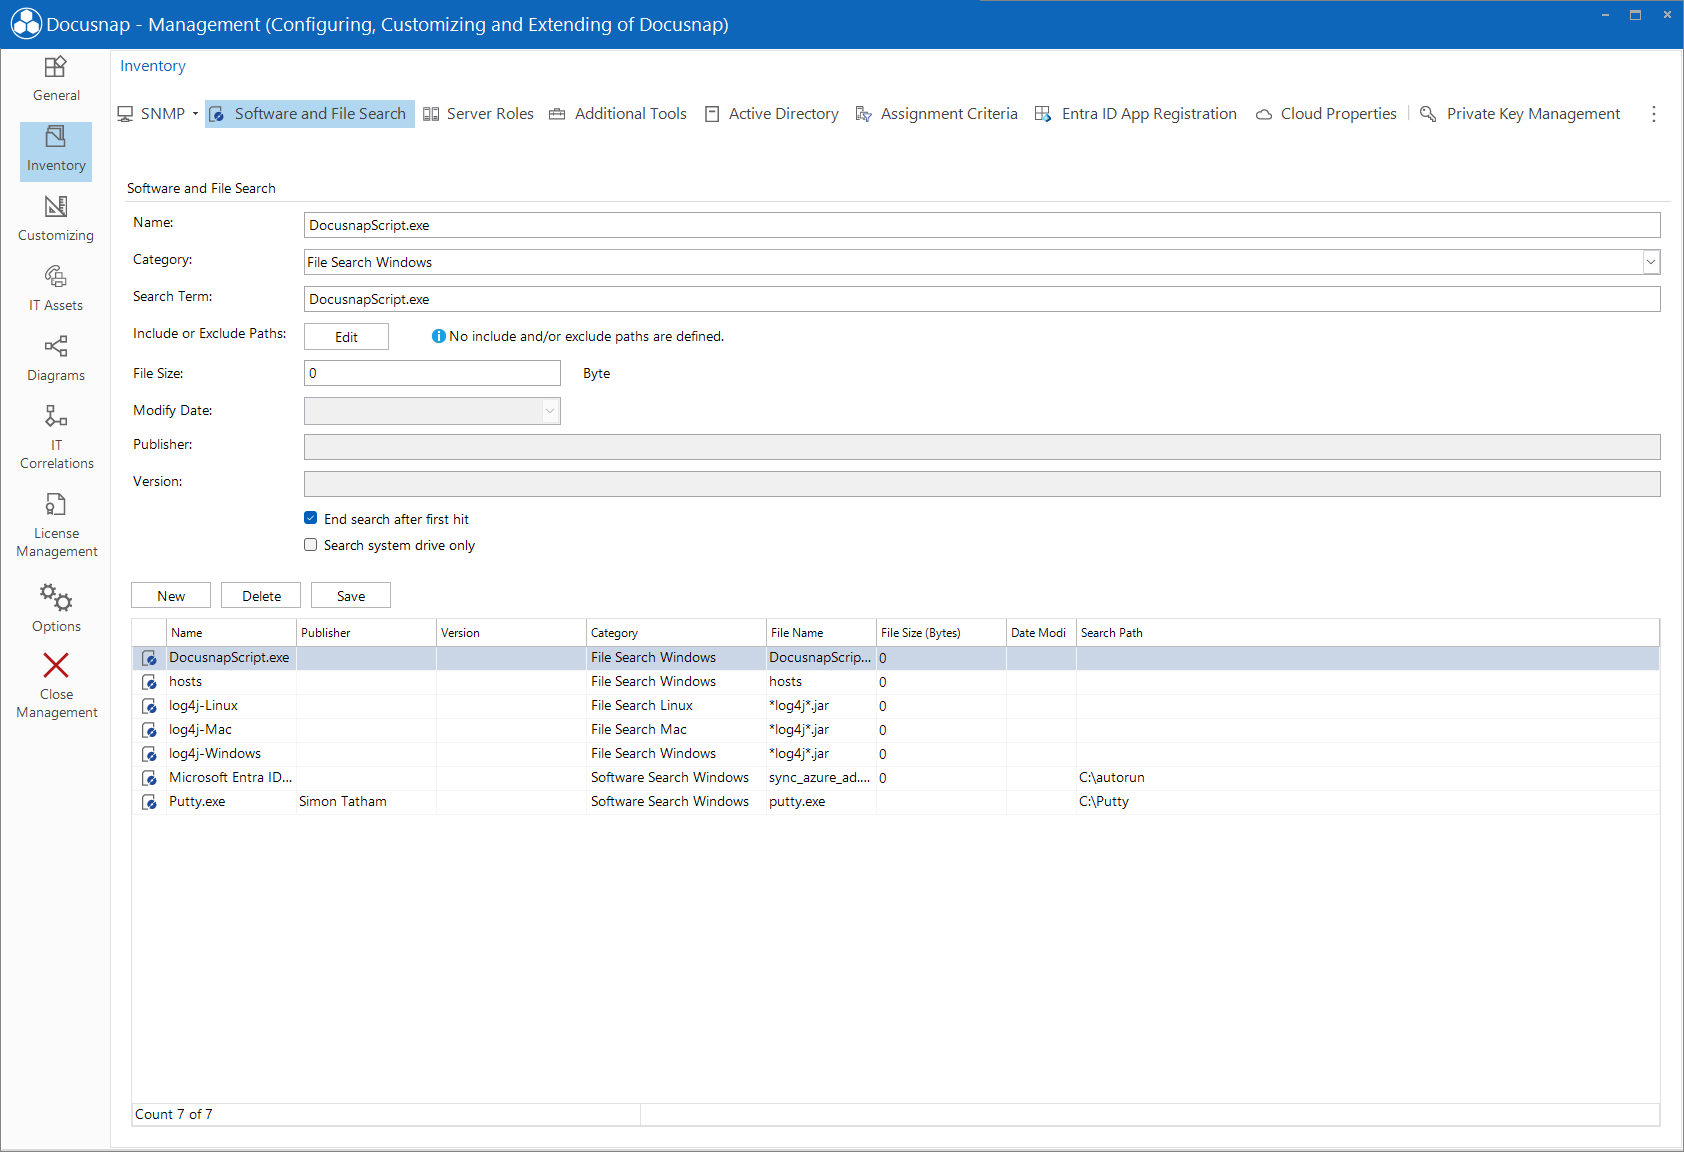Open the Modify Date dropdown
1684x1152 pixels.
coord(550,411)
